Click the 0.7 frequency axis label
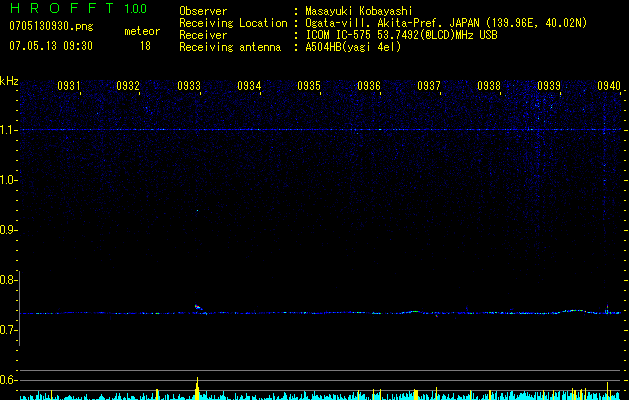Screen dimensions: 629x400 tap(7, 330)
